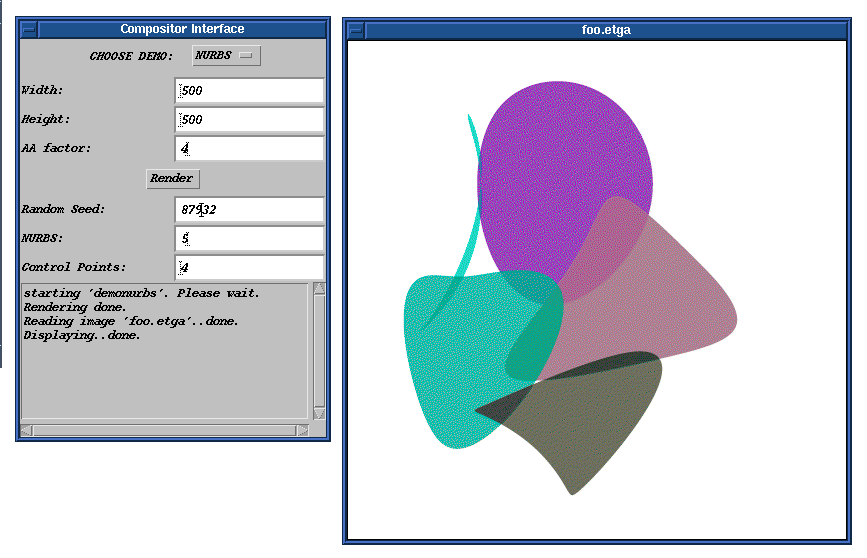Click the horizontal scrollbar left arrow
The height and width of the screenshot is (558, 867).
27,431
